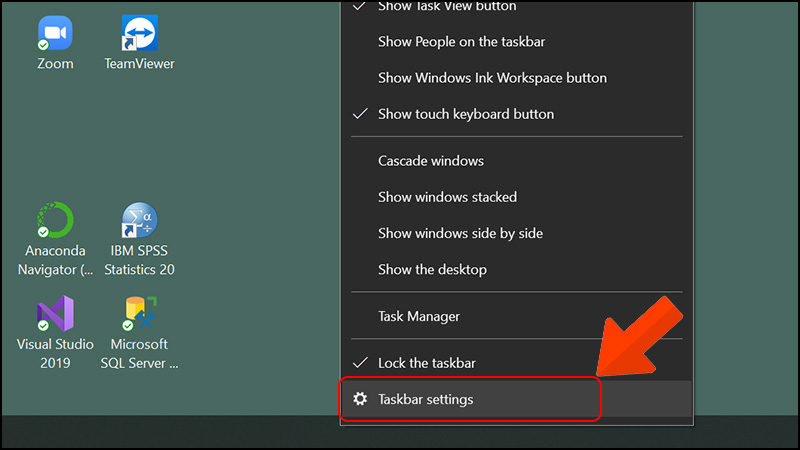This screenshot has width=800, height=450.
Task: Click the gear icon beside Taskbar settings
Action: click(x=359, y=399)
